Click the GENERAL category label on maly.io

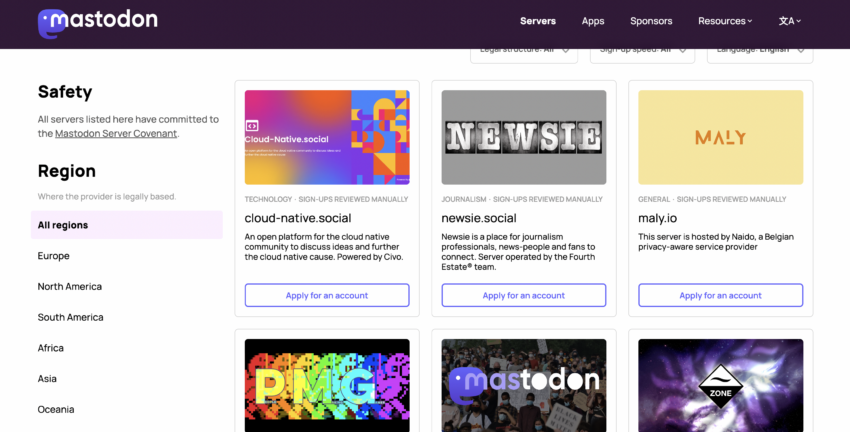[654, 199]
